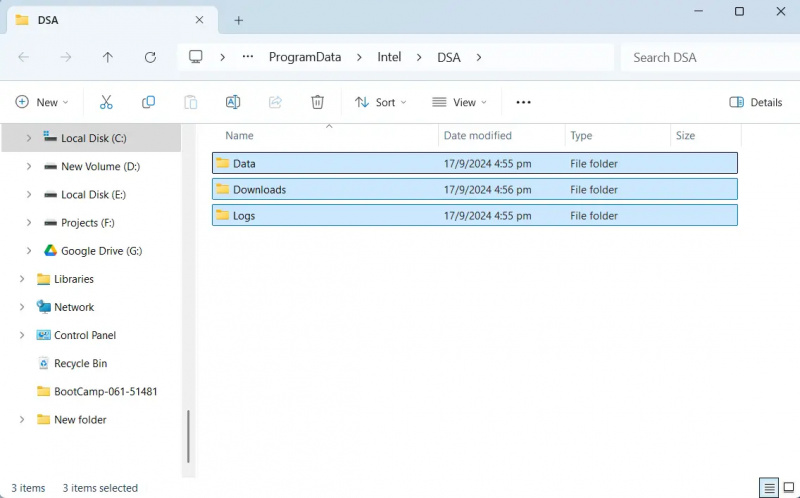Click Data row date modified cell
Viewport: 800px width, 498px height.
pyautogui.click(x=487, y=163)
